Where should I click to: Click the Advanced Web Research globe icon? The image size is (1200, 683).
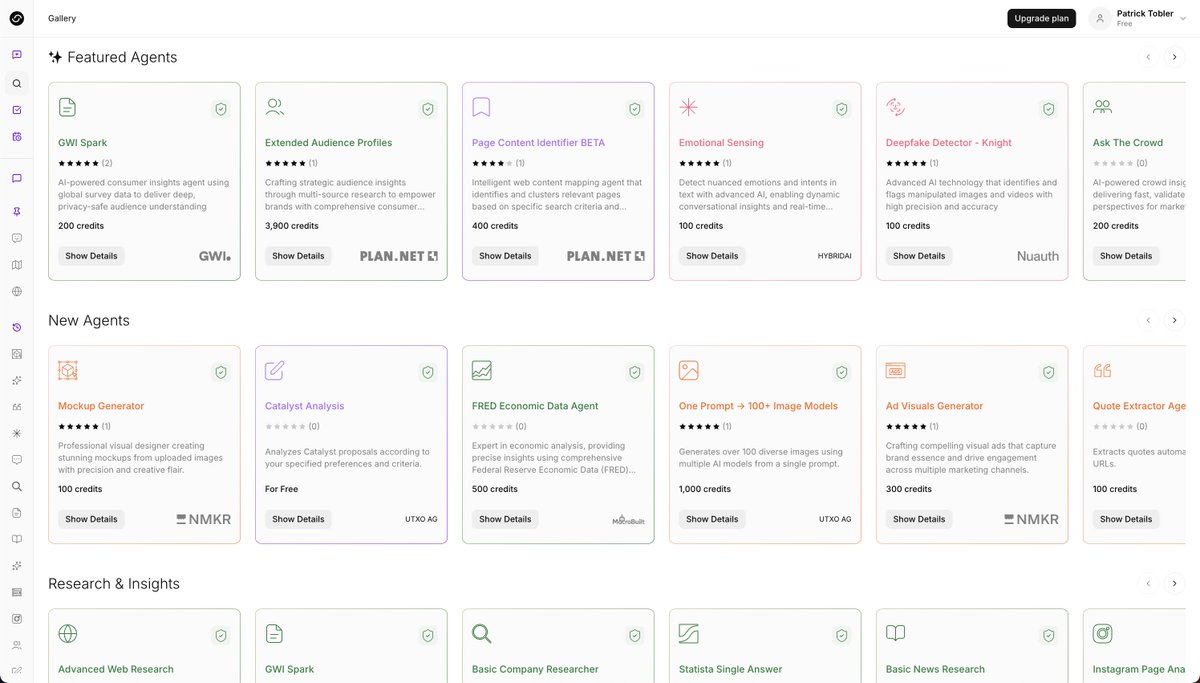pyautogui.click(x=67, y=633)
